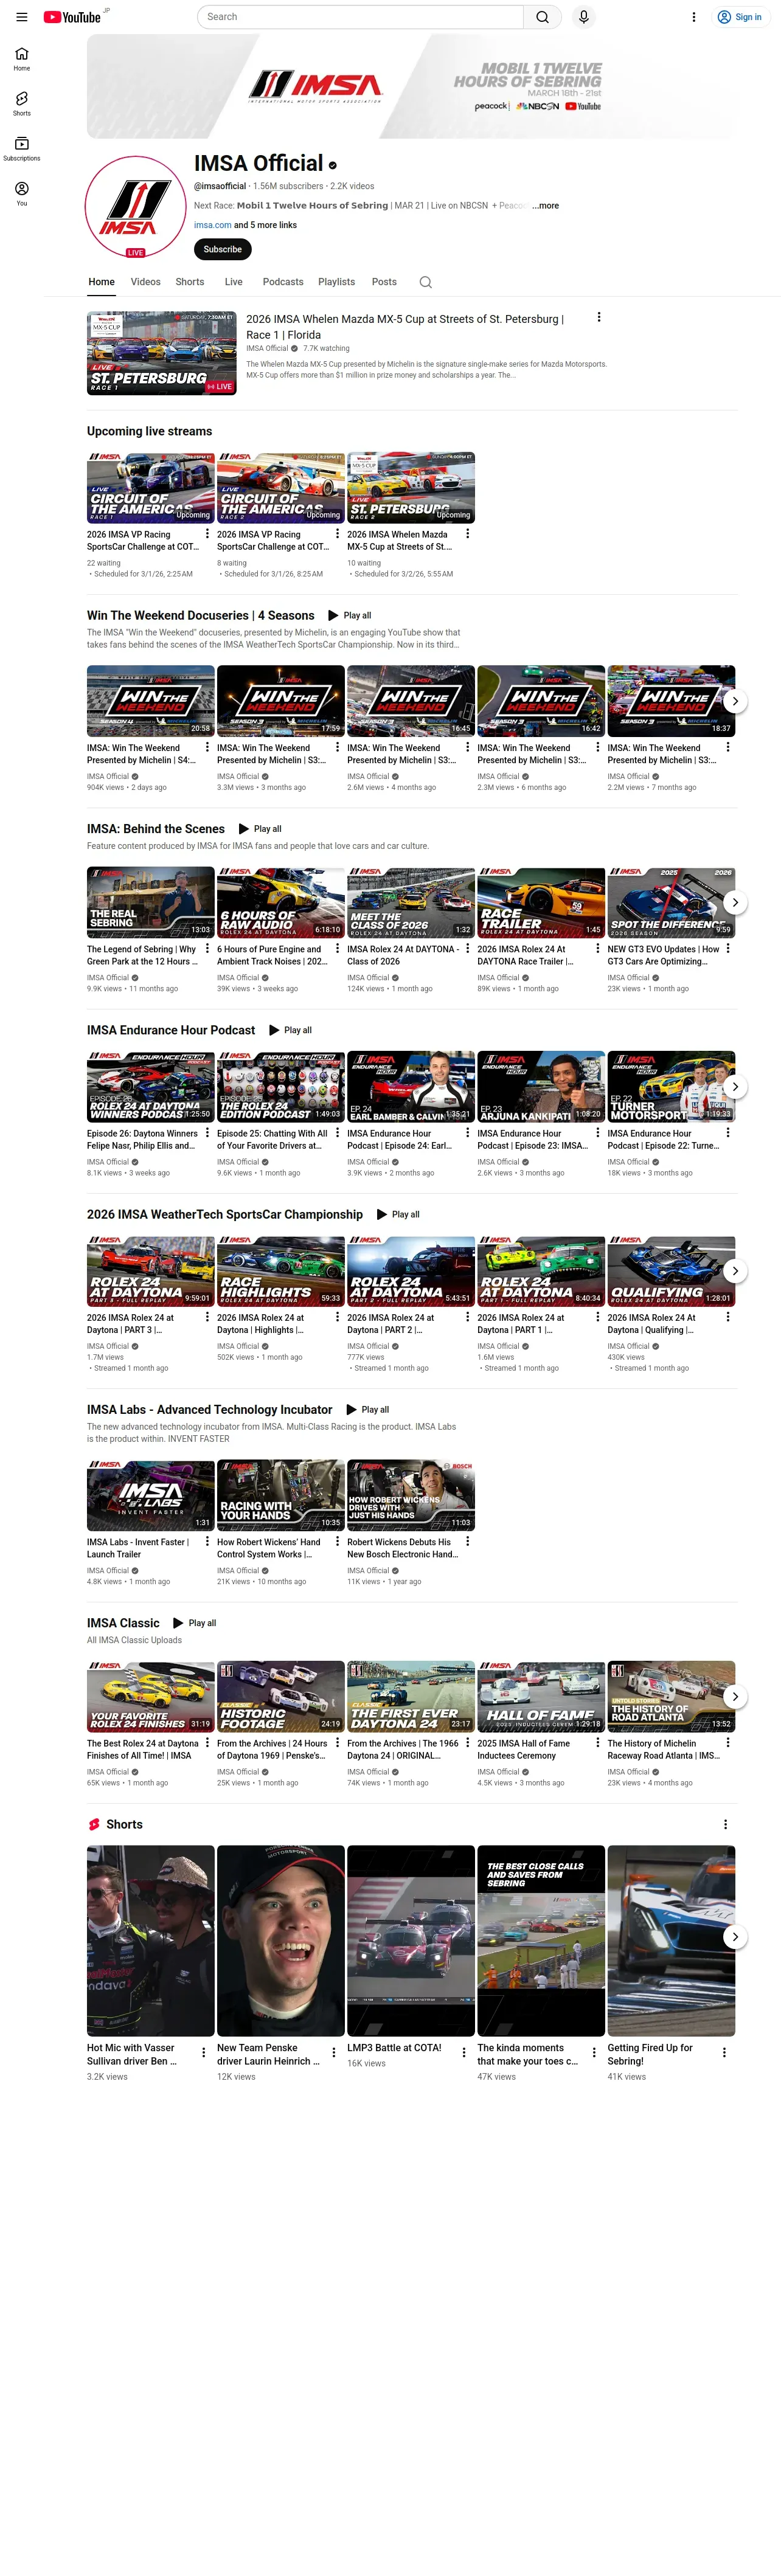Click the YouTube logo
The image size is (781, 2576).
click(x=72, y=17)
